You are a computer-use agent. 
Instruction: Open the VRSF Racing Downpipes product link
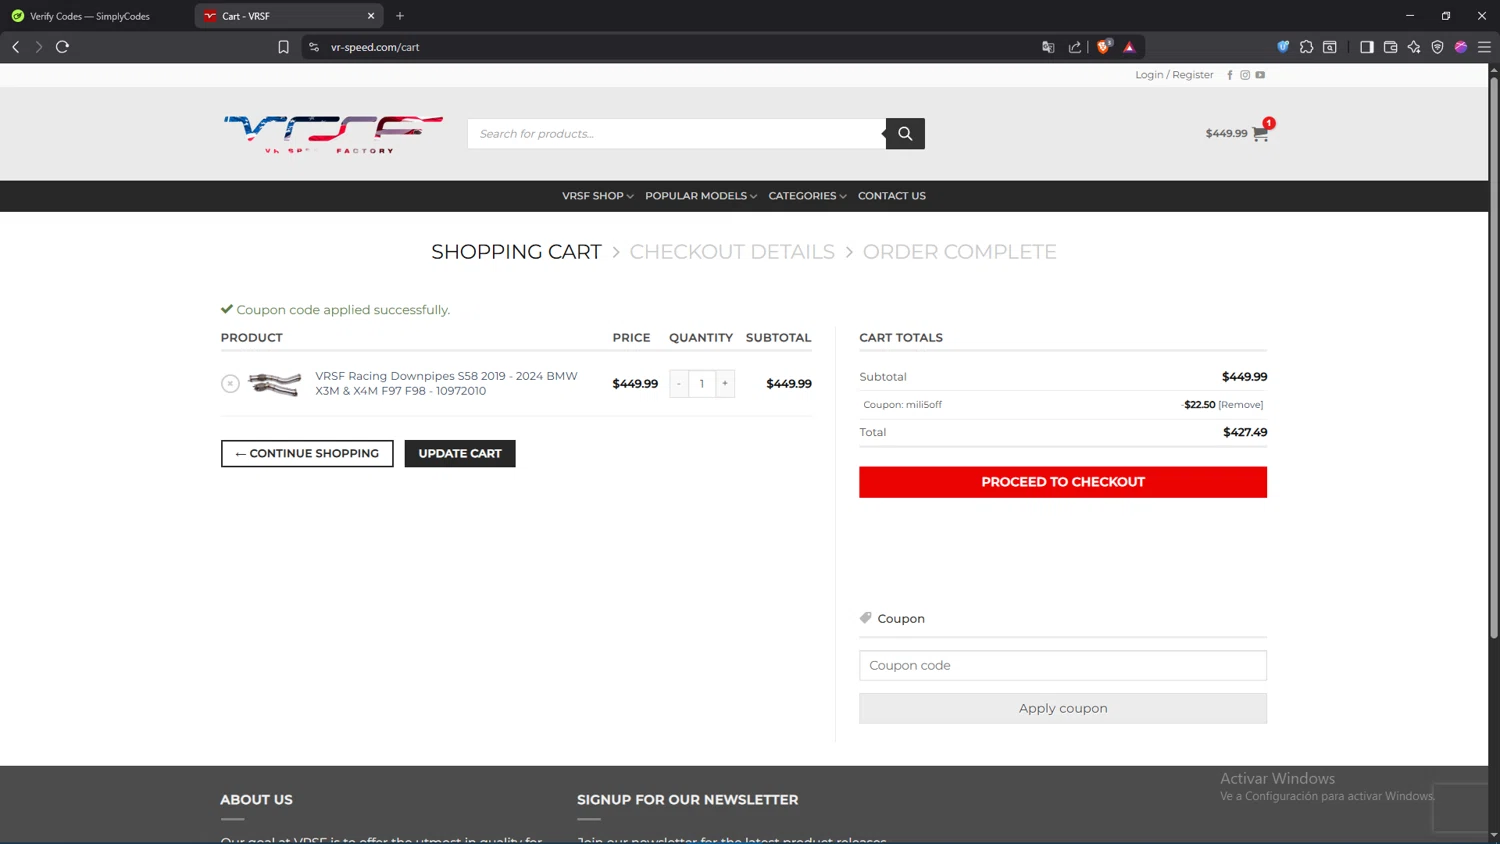pos(446,383)
